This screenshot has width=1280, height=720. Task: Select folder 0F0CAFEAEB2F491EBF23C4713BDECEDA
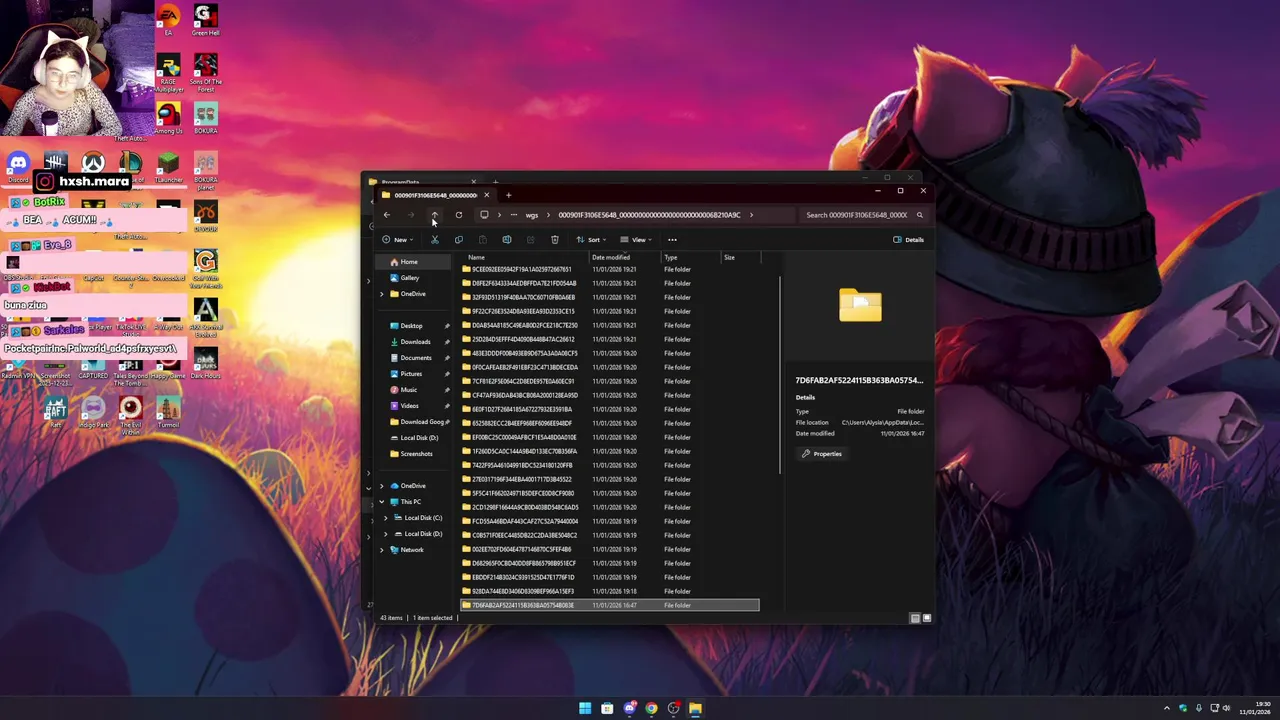point(610,367)
